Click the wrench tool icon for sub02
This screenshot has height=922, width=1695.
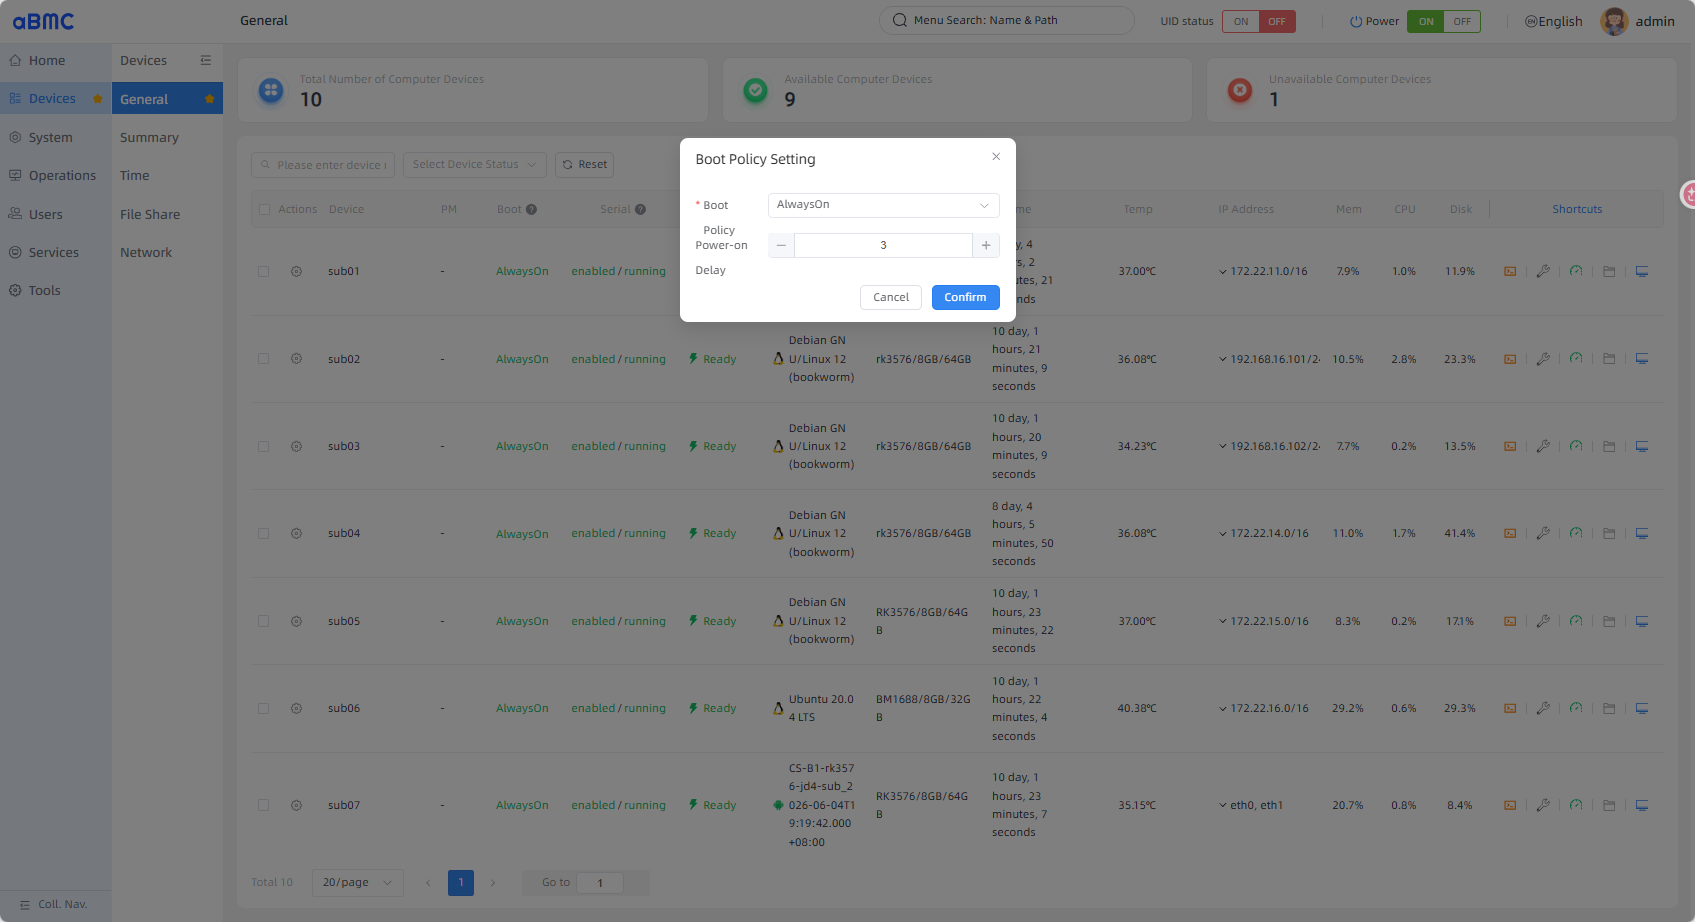[1543, 359]
